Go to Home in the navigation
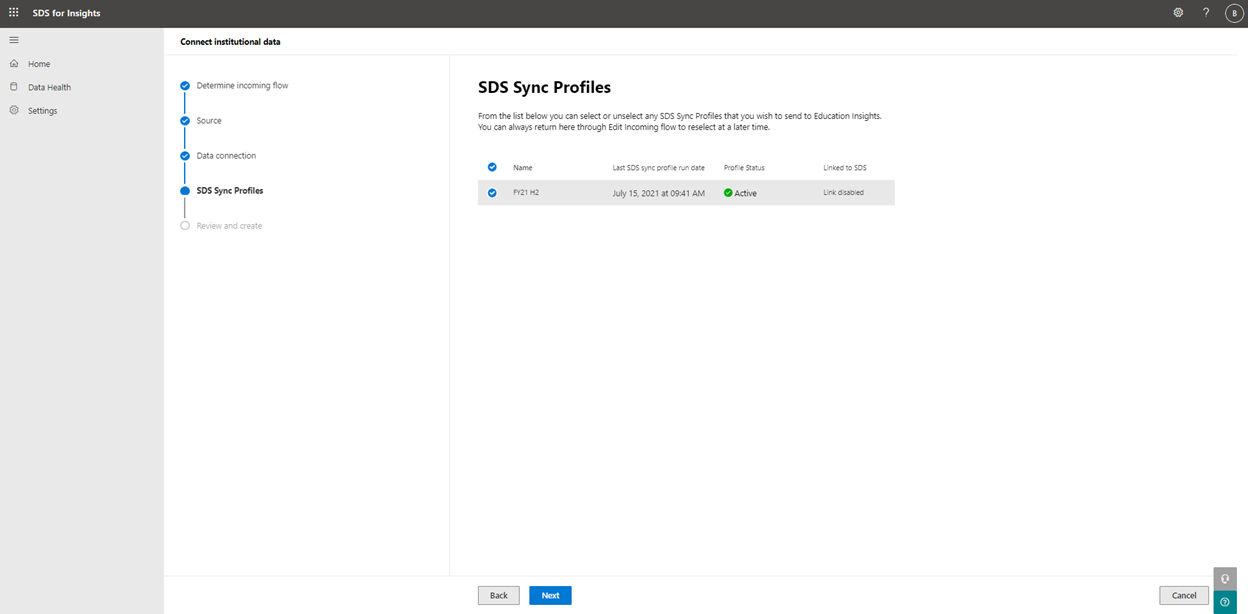 tap(39, 64)
